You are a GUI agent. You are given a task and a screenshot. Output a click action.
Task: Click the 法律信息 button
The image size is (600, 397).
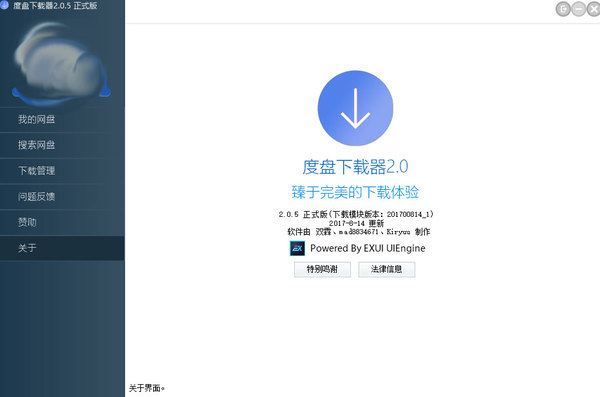pyautogui.click(x=386, y=269)
